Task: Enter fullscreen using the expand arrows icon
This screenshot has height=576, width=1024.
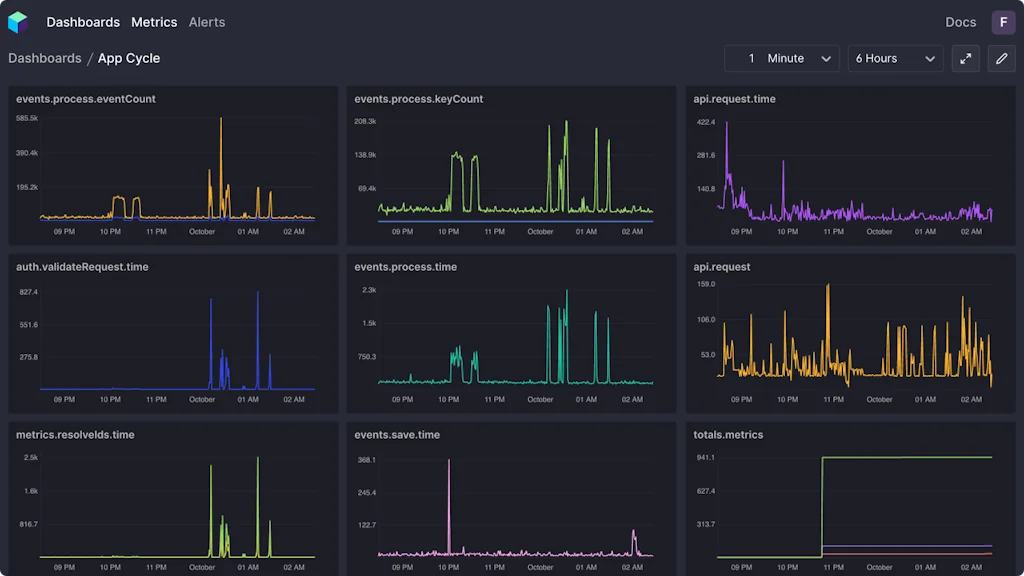Action: point(964,58)
